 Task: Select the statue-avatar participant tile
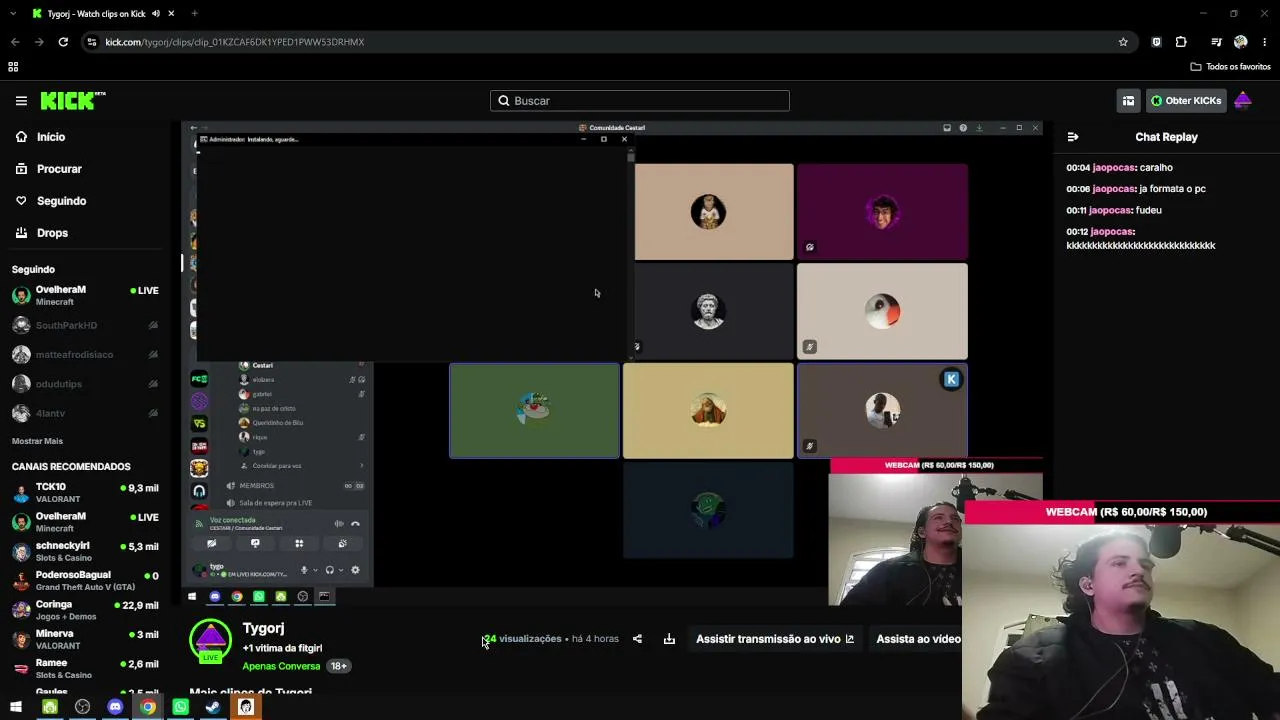708,311
